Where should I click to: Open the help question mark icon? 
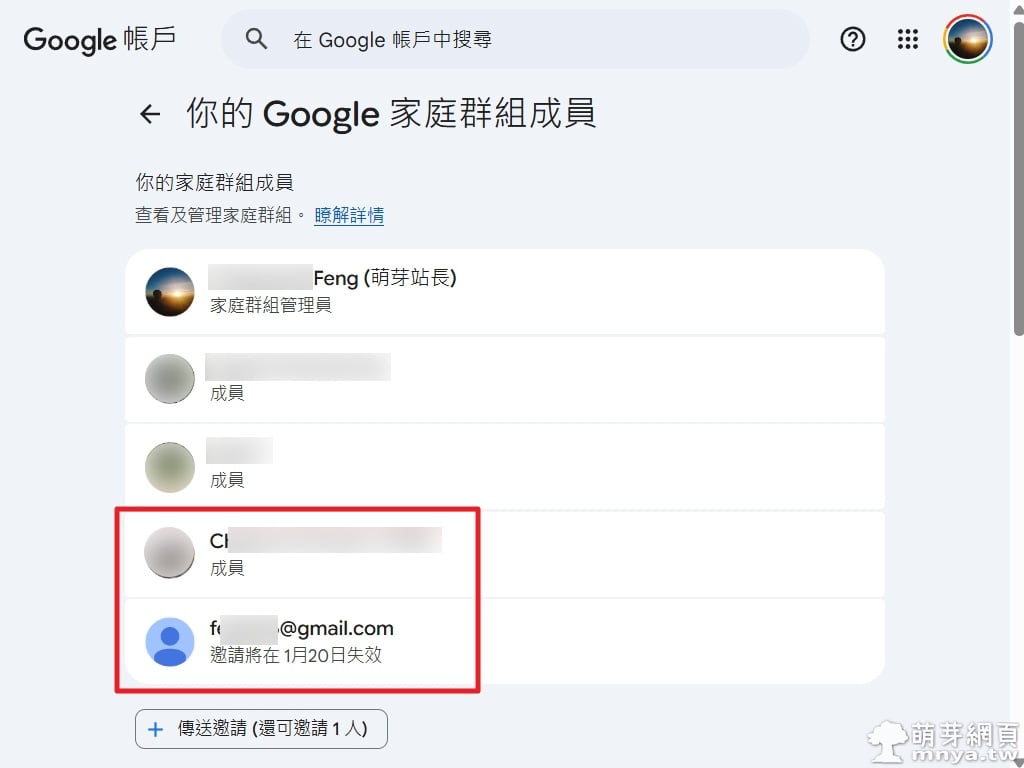(x=852, y=39)
